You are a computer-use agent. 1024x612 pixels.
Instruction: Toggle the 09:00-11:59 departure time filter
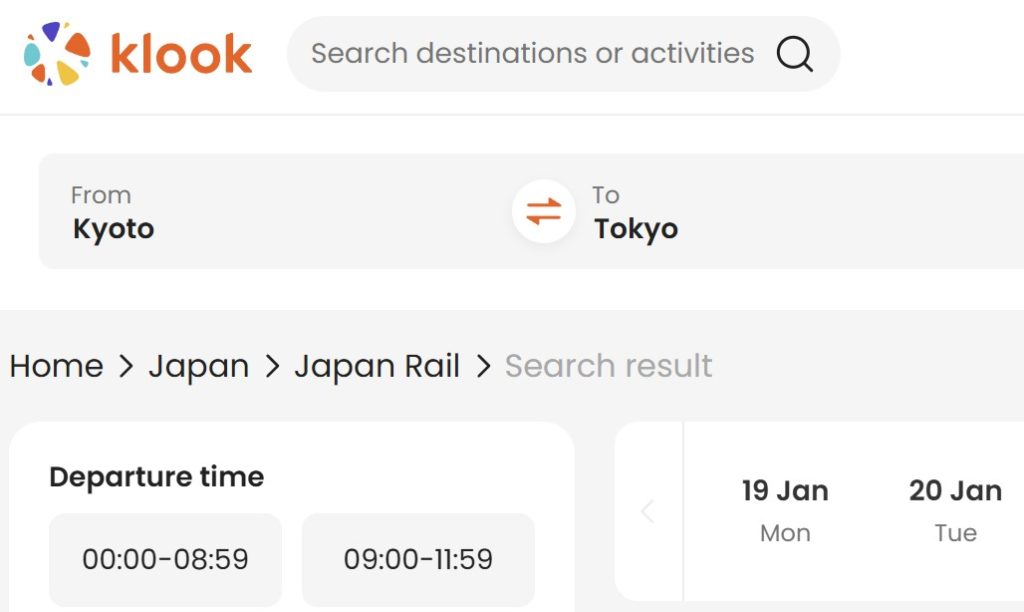(x=418, y=560)
